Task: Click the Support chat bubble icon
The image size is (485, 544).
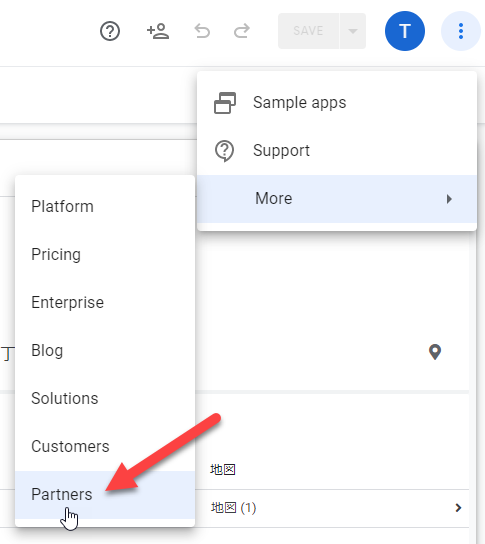Action: (224, 151)
